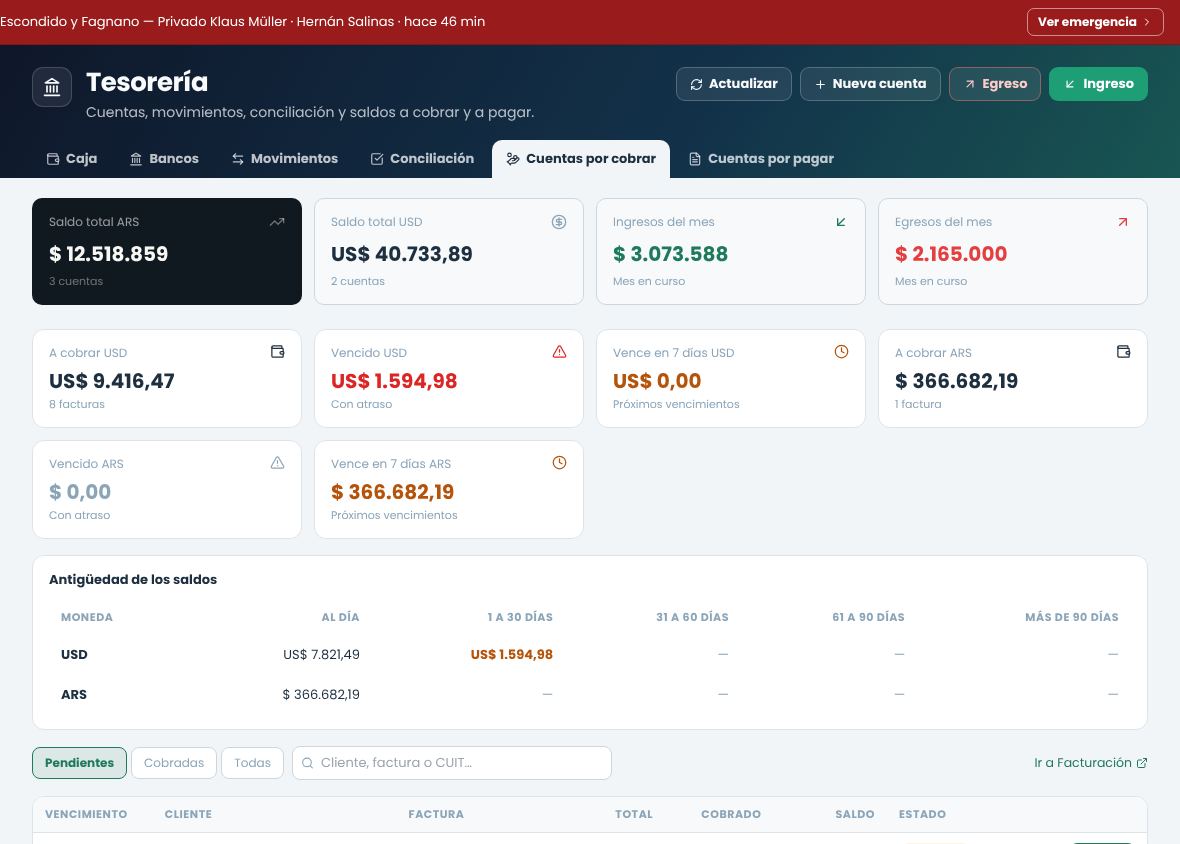
Task: Click the 1 A 30 DÍAS column heading
Action: (x=520, y=617)
